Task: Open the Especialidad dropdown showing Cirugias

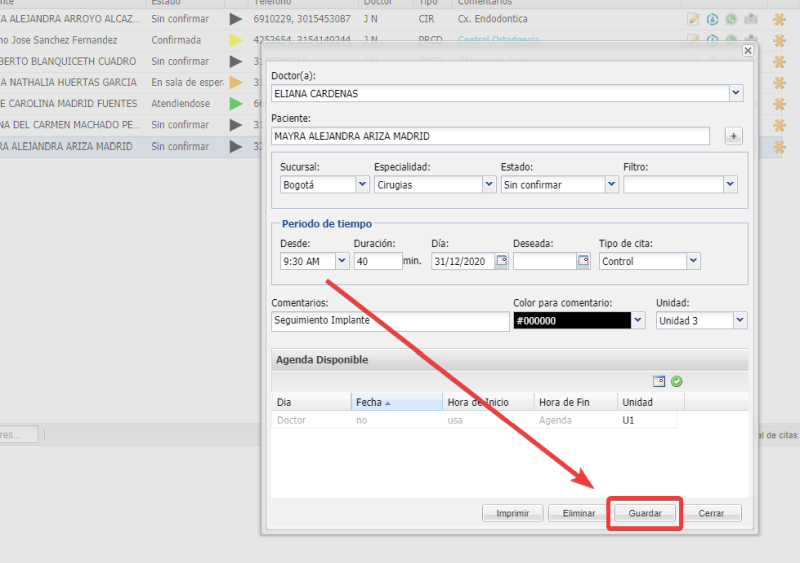Action: coord(489,184)
